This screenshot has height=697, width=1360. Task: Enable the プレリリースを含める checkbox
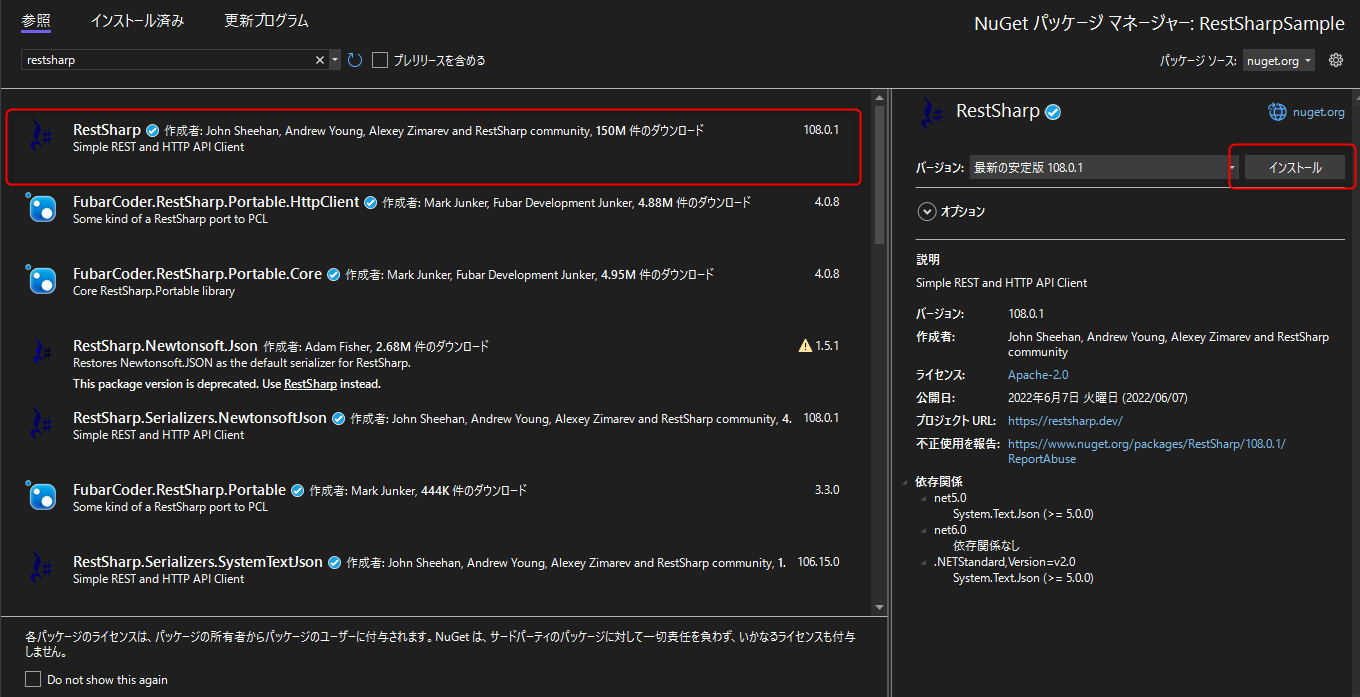click(379, 59)
